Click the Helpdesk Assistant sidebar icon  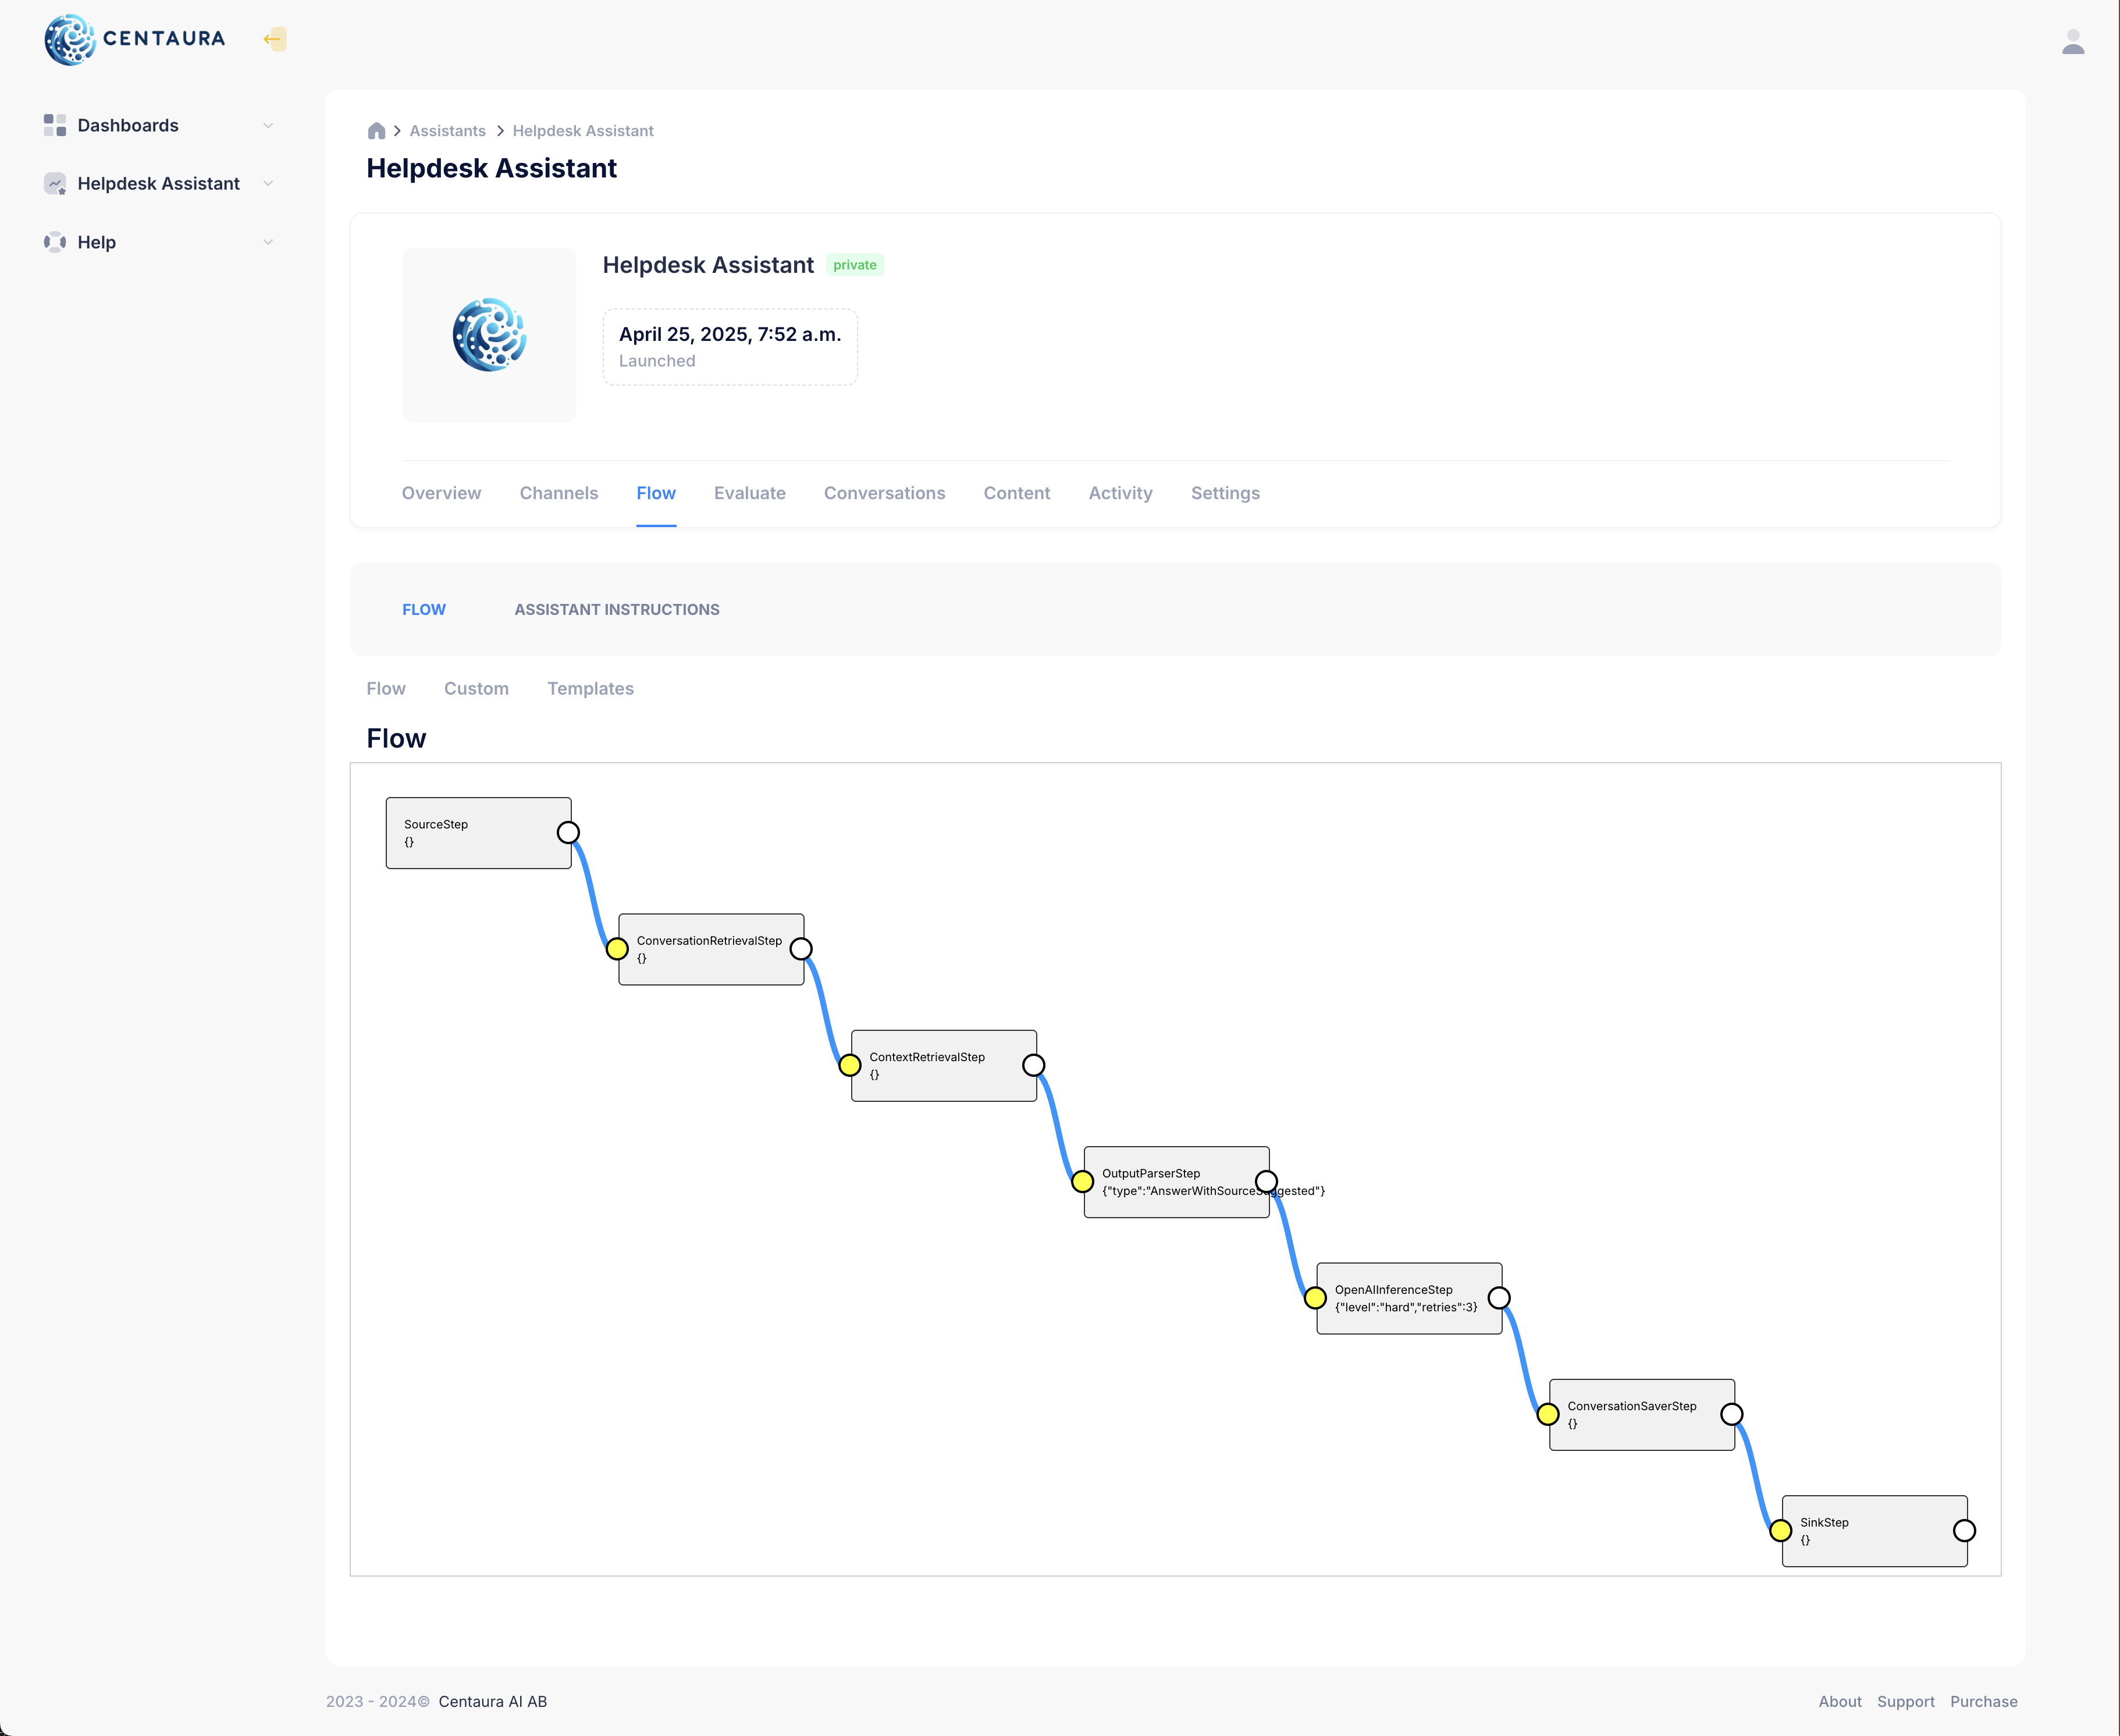(55, 184)
